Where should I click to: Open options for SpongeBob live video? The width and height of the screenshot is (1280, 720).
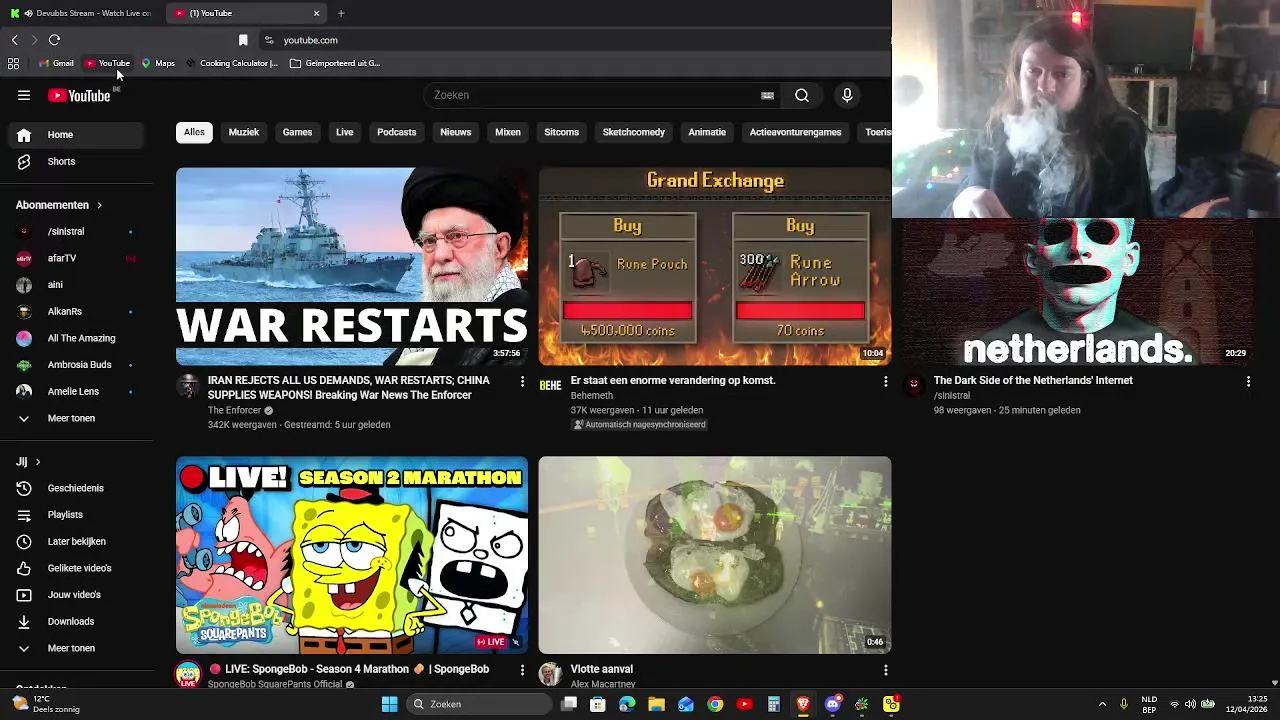pyautogui.click(x=522, y=670)
